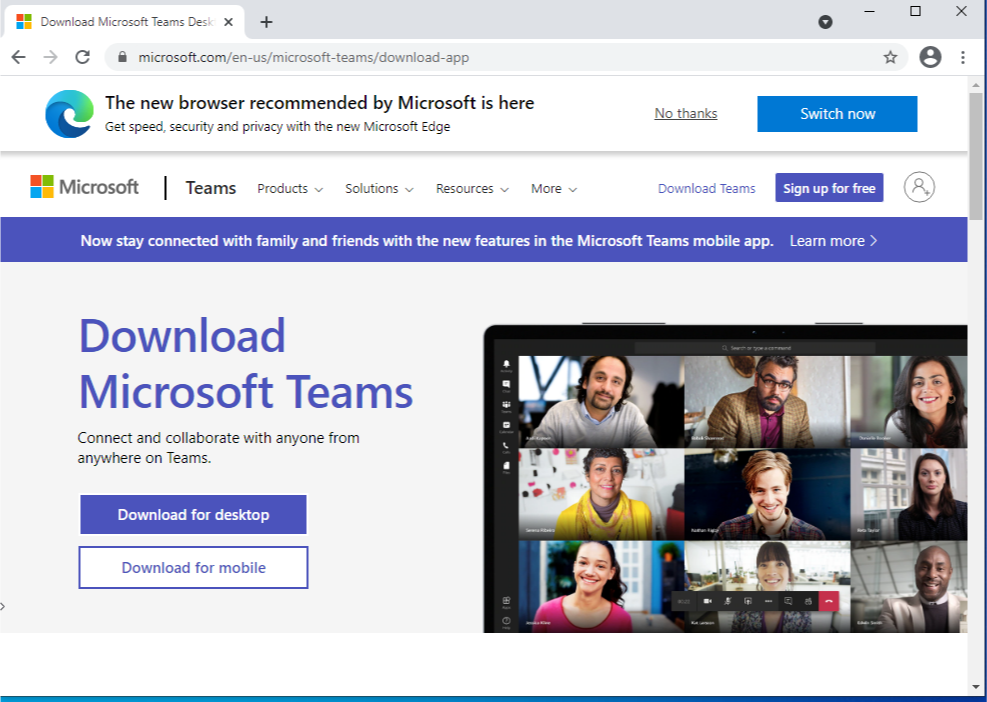Go back with the browser back arrow
This screenshot has height=702, width=987.
tap(18, 57)
